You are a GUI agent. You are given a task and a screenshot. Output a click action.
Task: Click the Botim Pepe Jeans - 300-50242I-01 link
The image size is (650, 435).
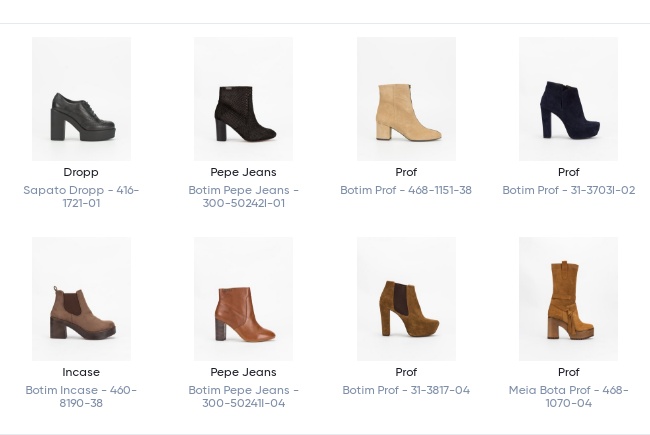(243, 196)
